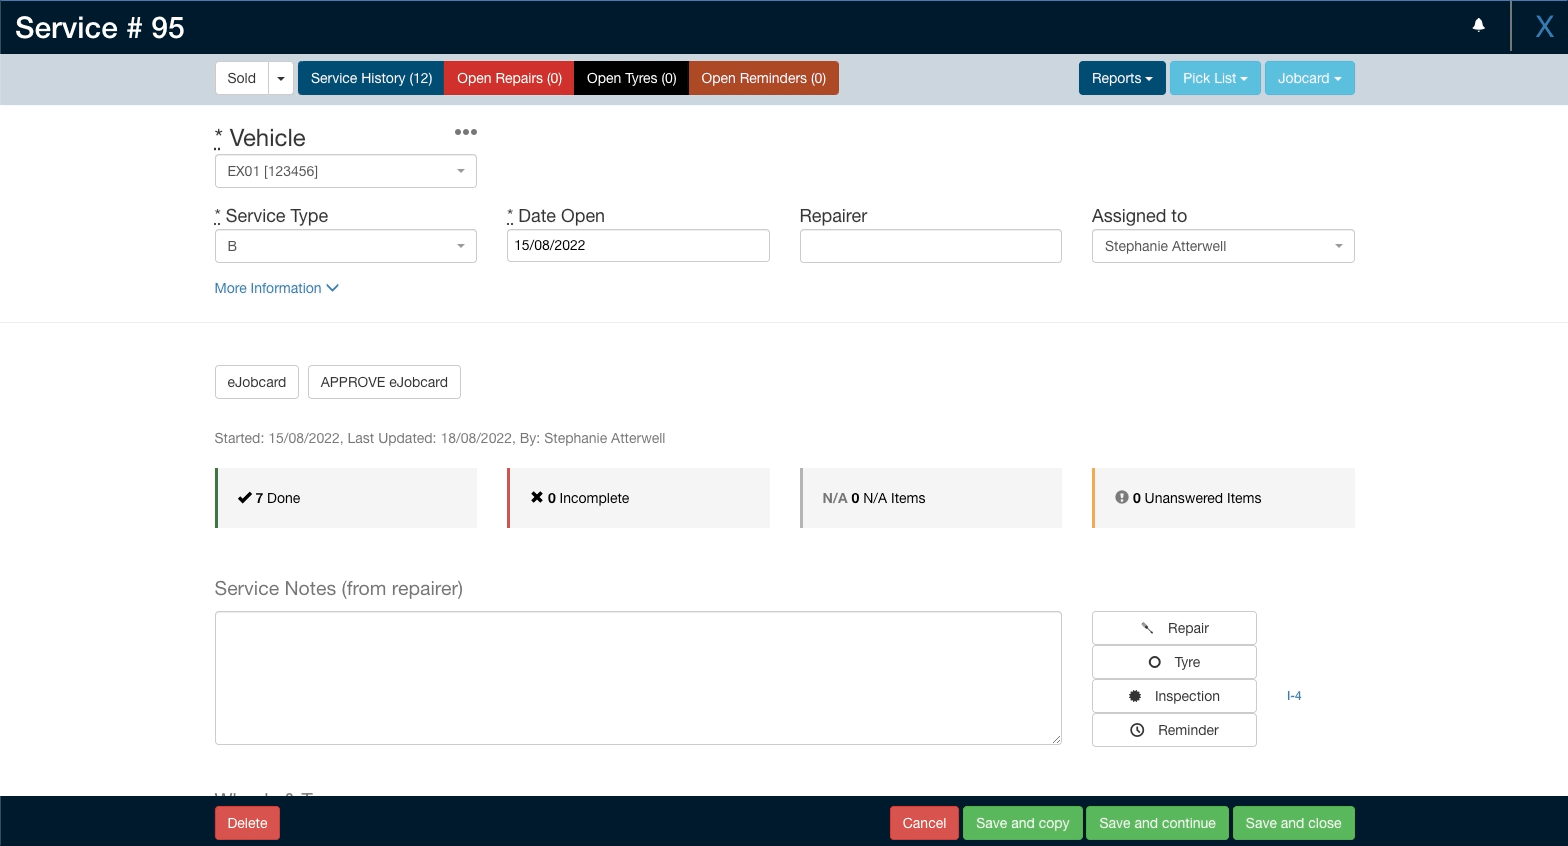Open the Assigned to dropdown
Viewport: 1568px width, 846px height.
tap(1222, 246)
